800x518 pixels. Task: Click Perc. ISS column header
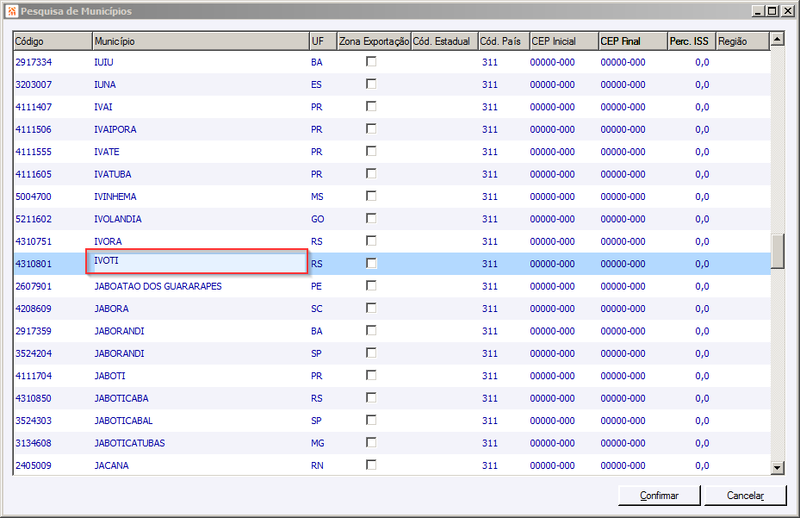coord(691,41)
